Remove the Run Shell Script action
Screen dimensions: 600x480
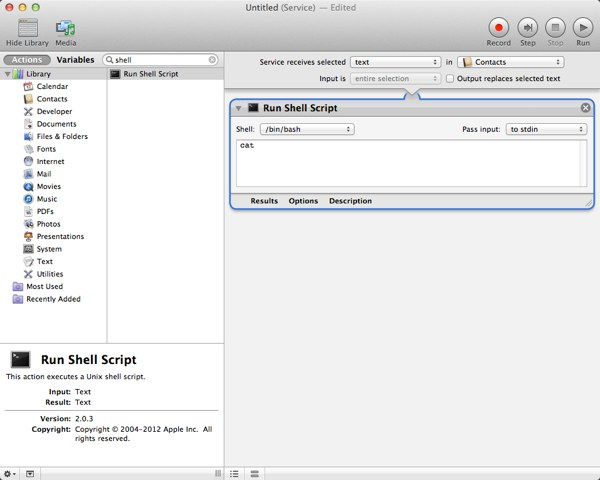[x=585, y=108]
